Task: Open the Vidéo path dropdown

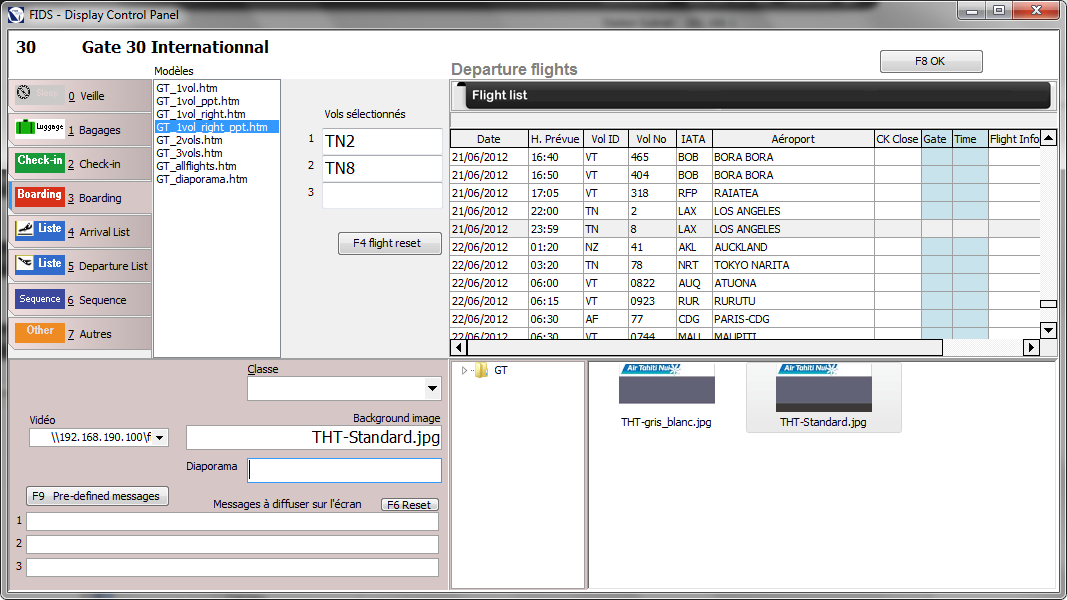Action: pos(160,437)
